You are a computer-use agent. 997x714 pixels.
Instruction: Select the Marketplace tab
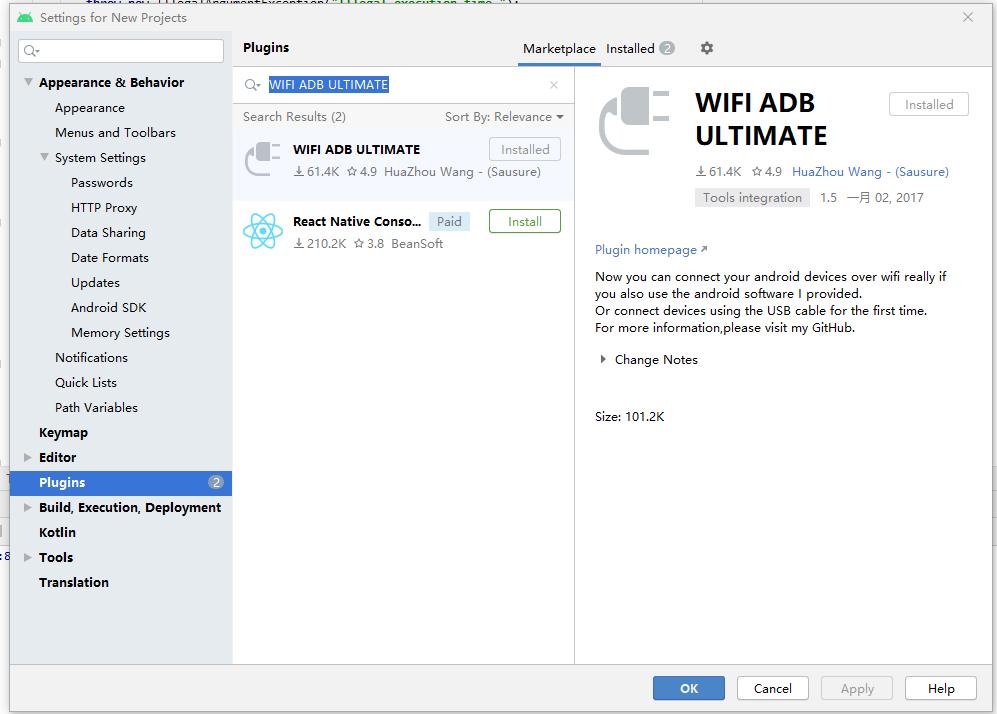559,47
